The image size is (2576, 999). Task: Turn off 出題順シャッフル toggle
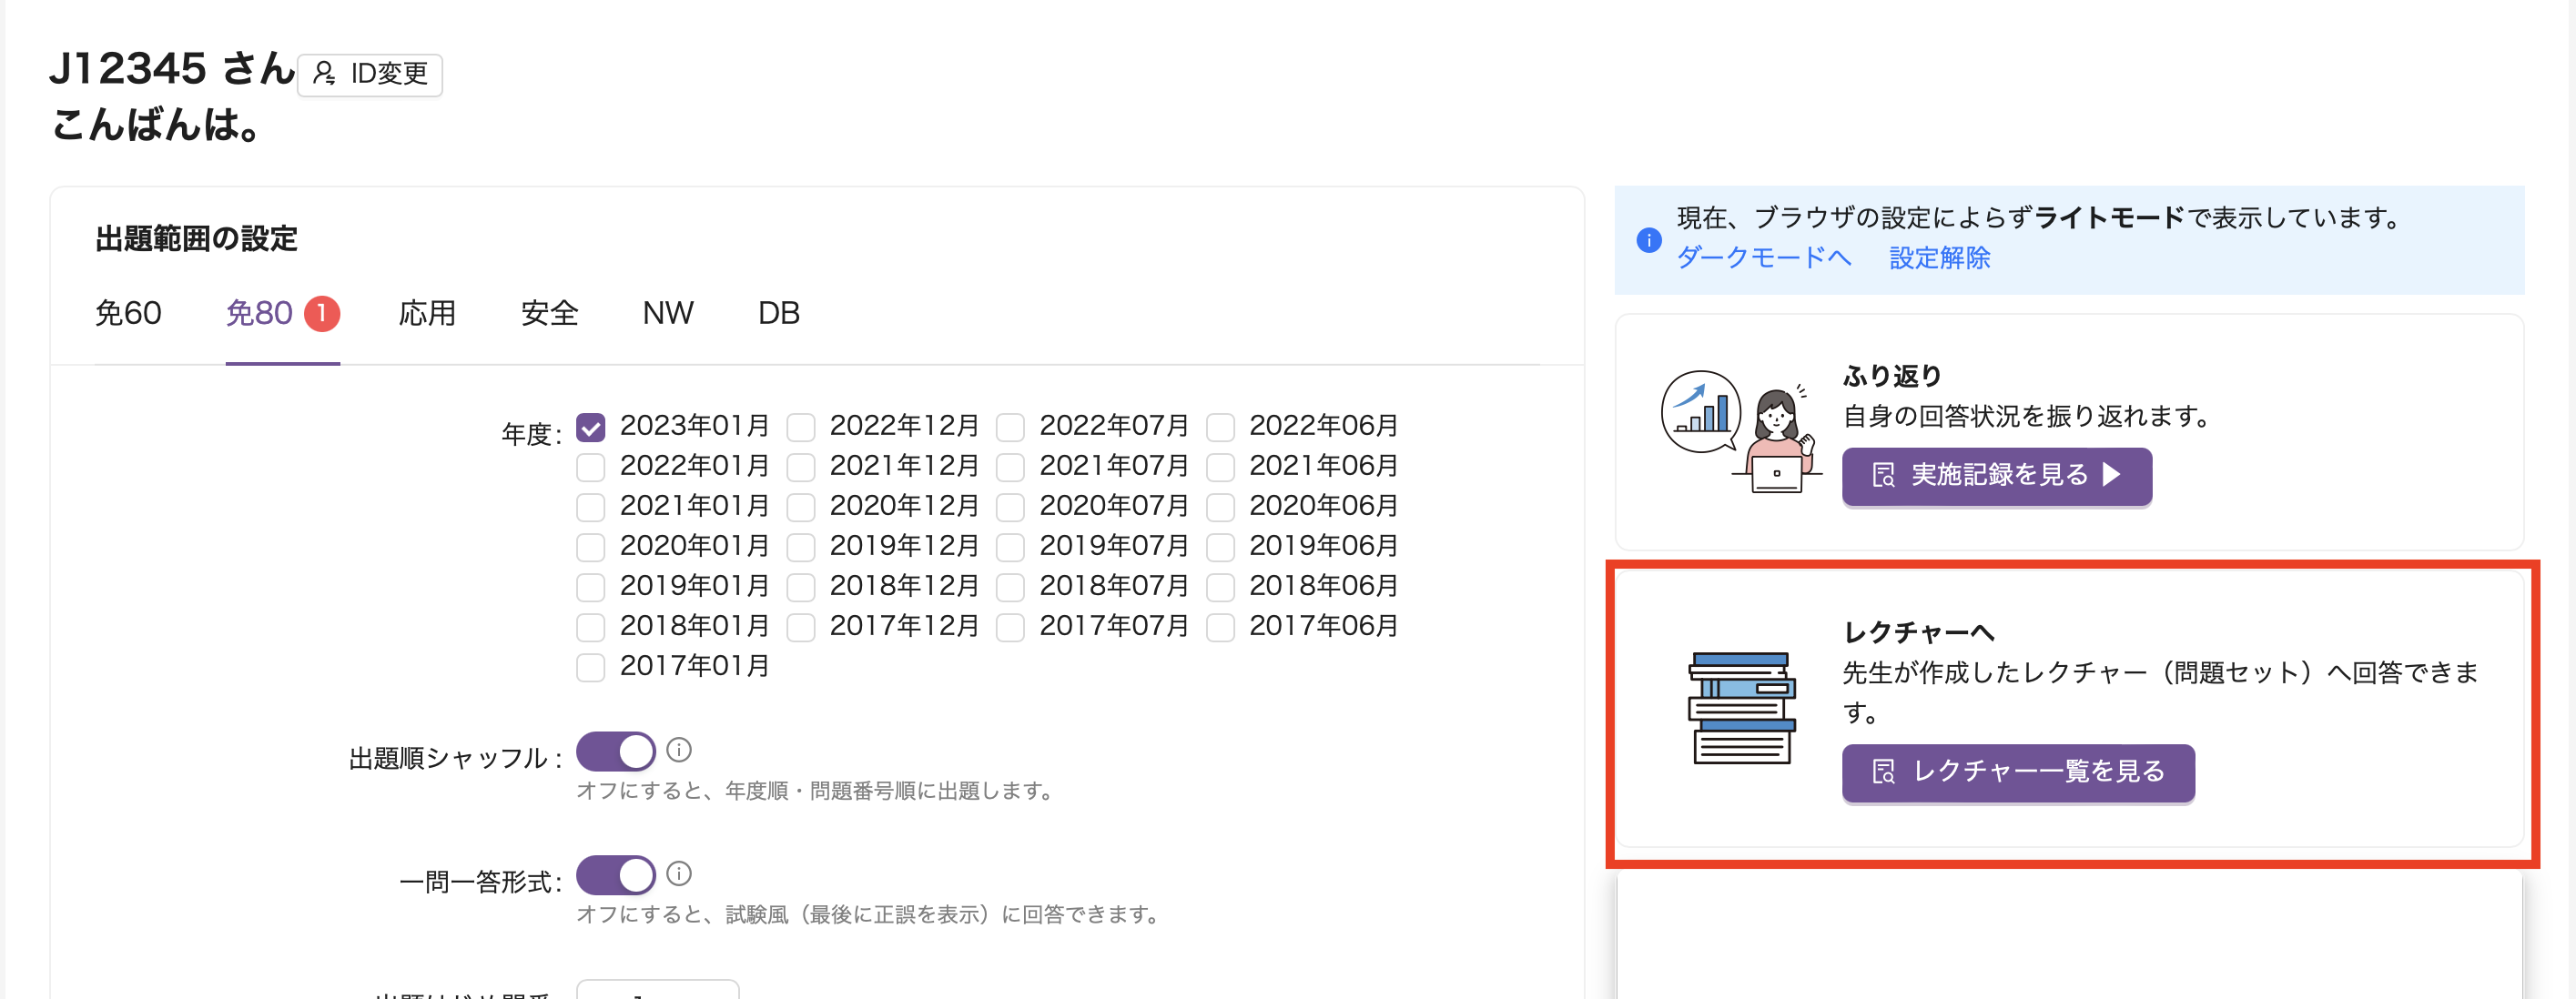pyautogui.click(x=615, y=751)
